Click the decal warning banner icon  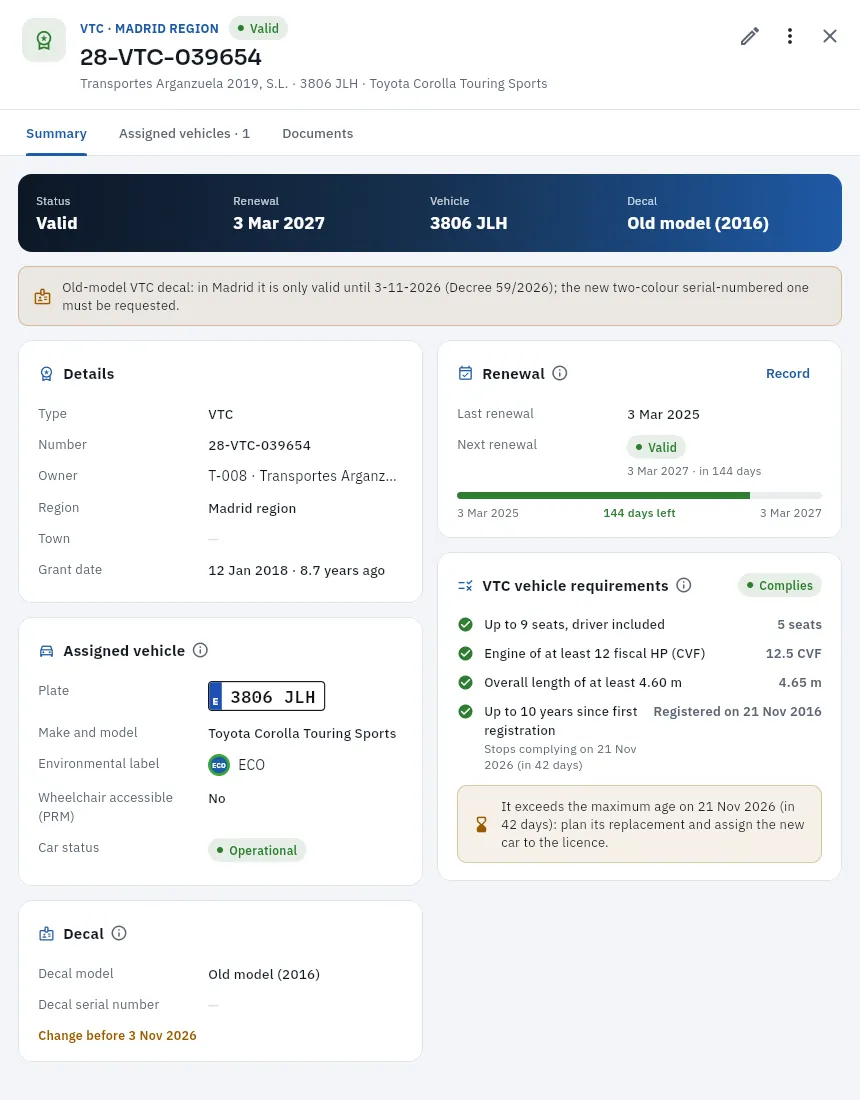[43, 296]
